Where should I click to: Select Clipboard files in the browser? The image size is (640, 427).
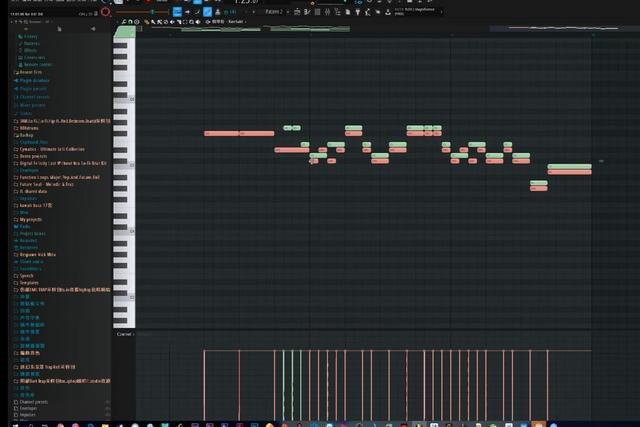point(31,142)
